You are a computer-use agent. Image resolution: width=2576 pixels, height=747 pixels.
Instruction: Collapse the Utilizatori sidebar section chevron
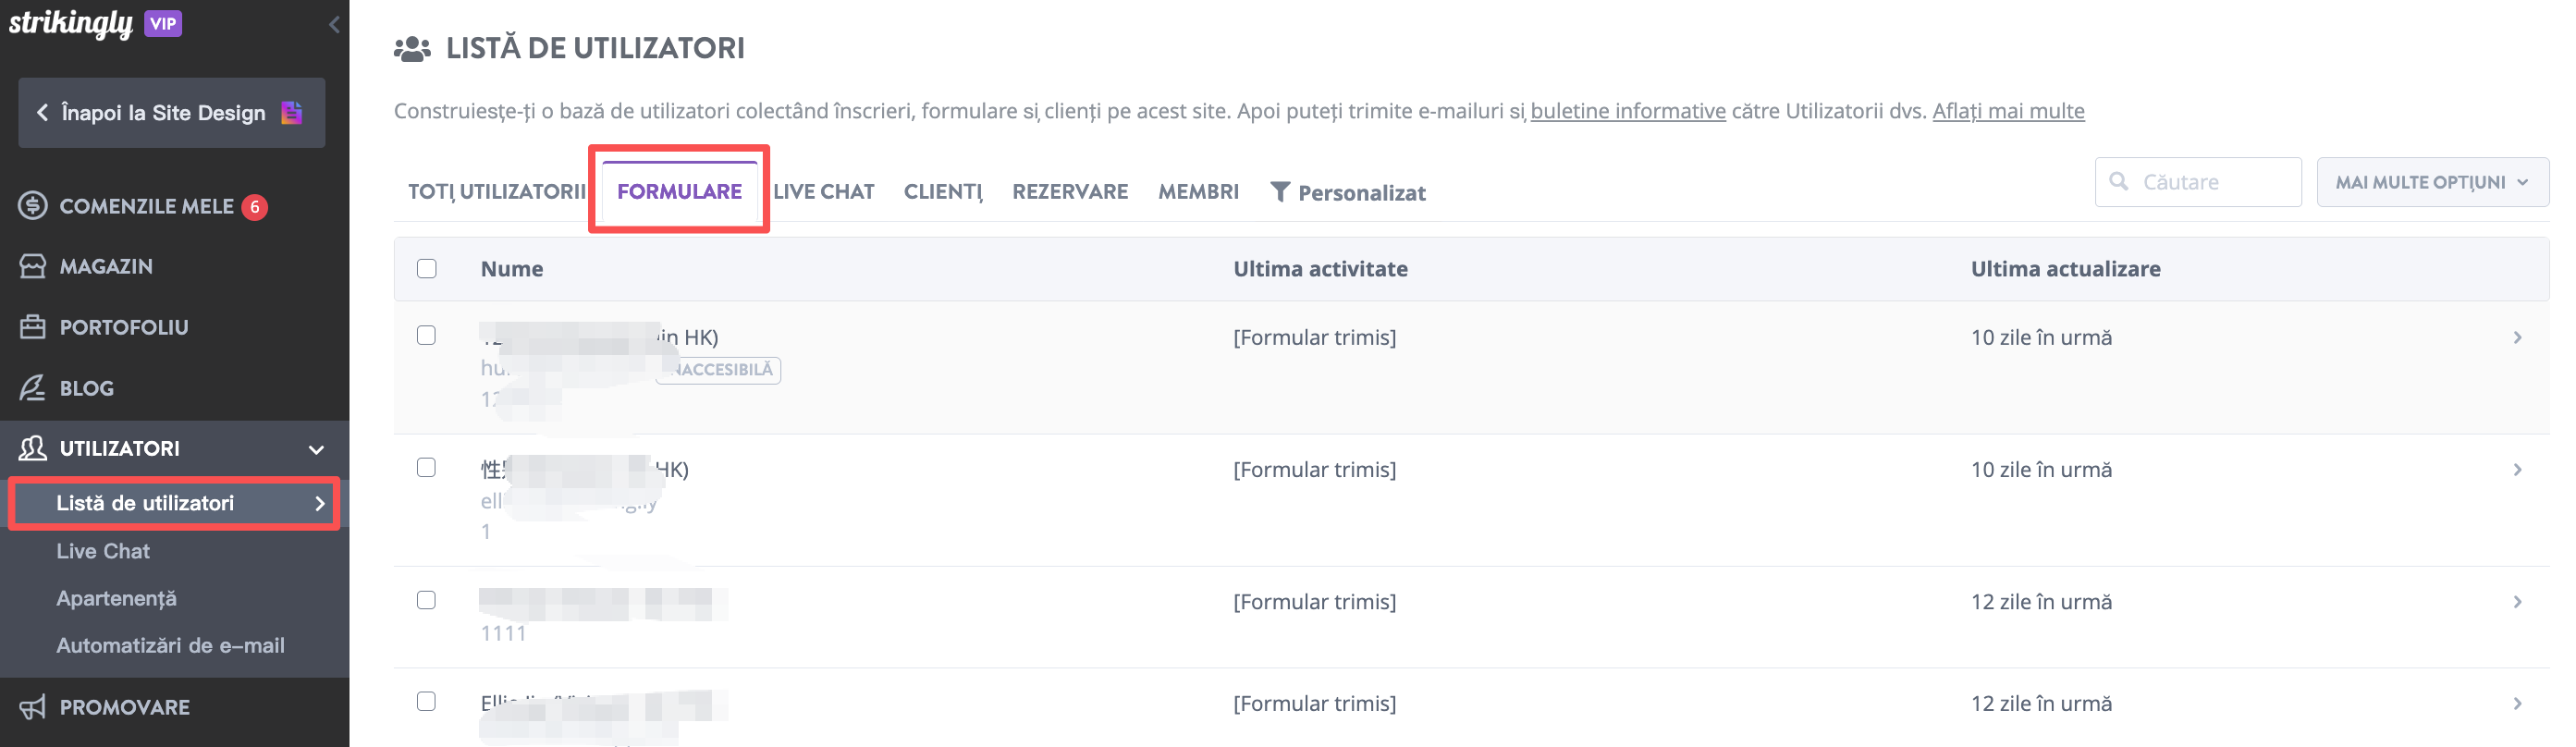pos(317,449)
